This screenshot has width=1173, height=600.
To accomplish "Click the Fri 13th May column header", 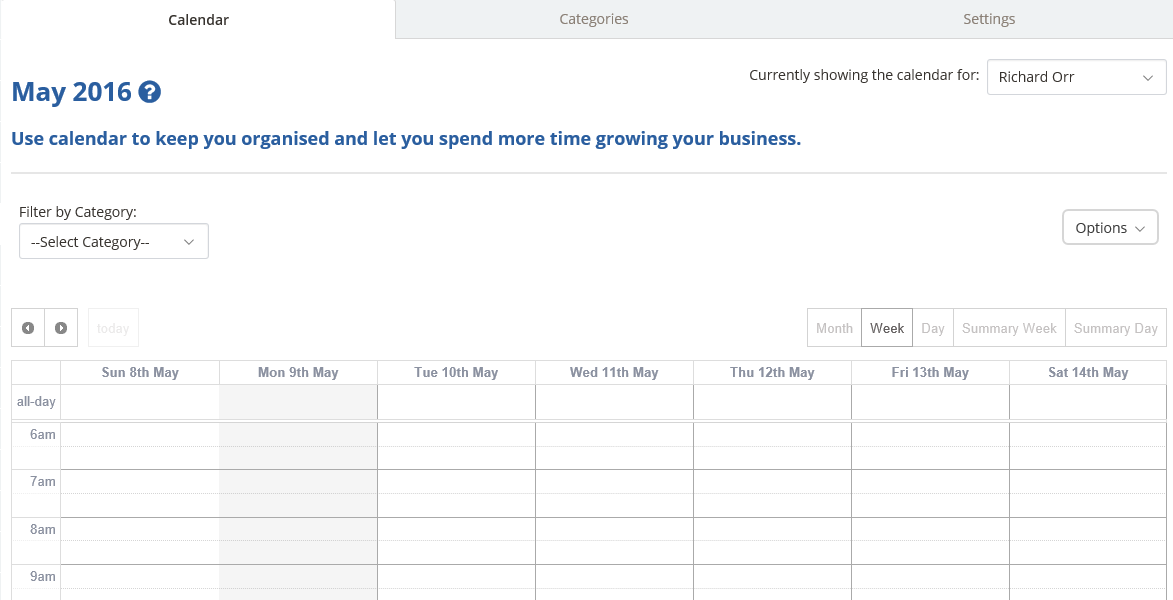I will point(930,373).
